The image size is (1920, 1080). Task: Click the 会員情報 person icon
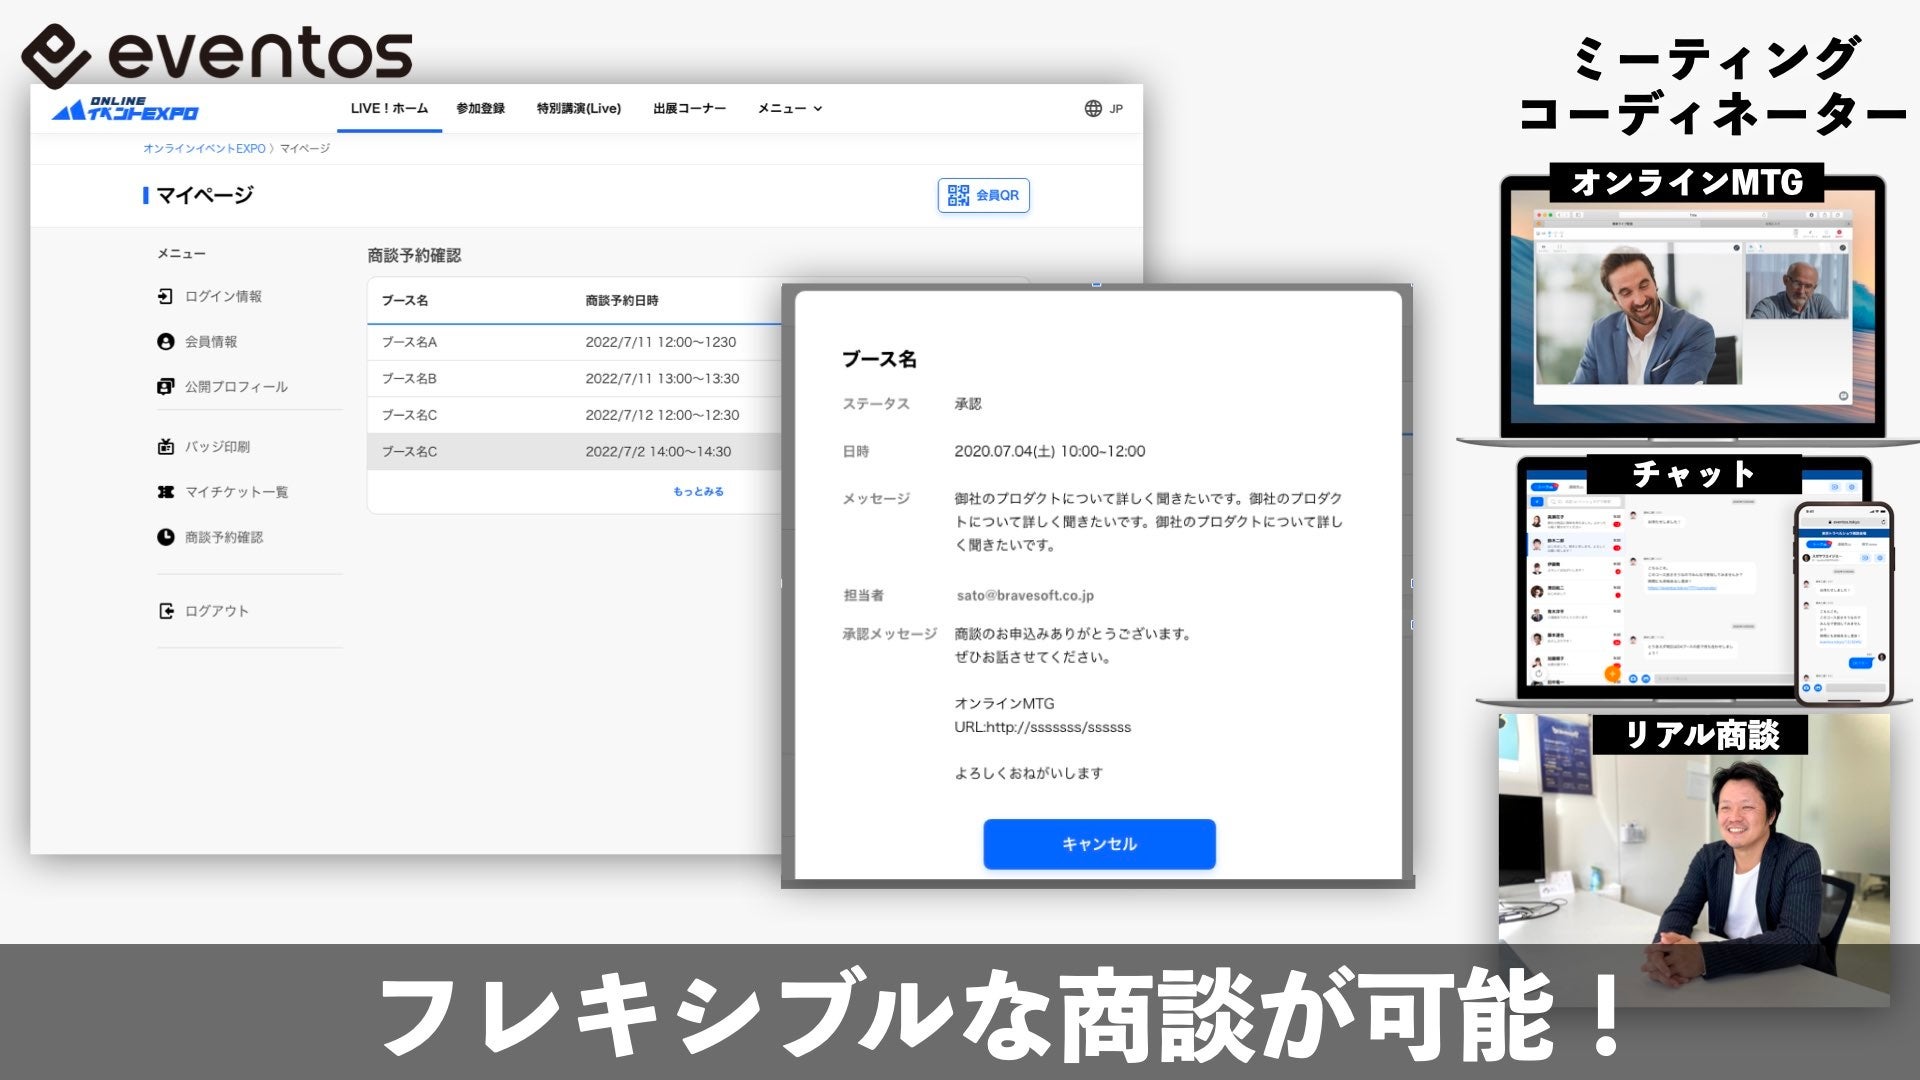[x=166, y=341]
